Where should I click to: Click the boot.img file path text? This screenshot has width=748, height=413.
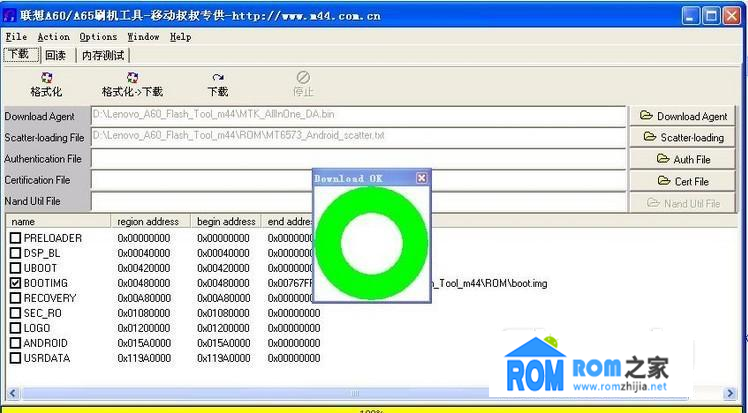point(489,283)
